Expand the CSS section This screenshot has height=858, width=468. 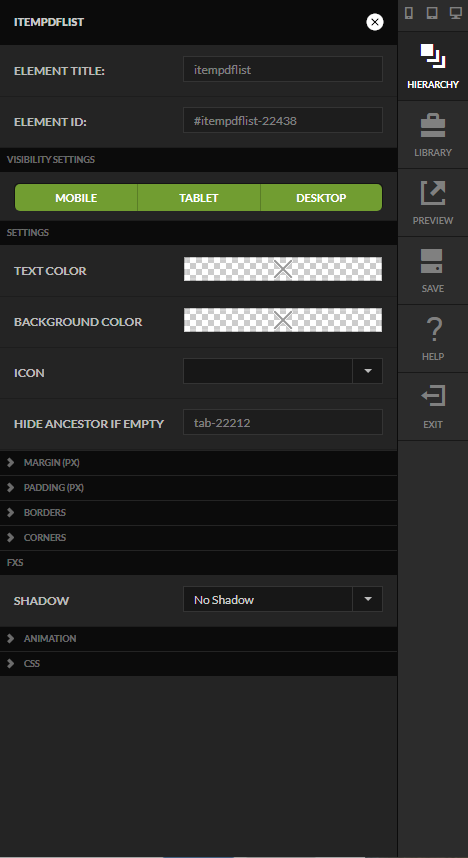pos(199,664)
